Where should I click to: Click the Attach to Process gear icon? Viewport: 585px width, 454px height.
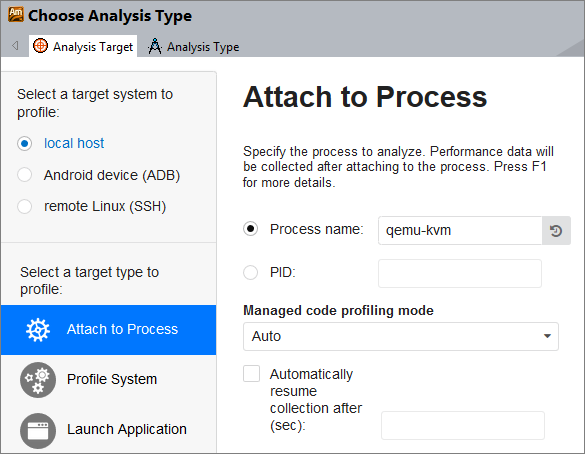pyautogui.click(x=38, y=330)
